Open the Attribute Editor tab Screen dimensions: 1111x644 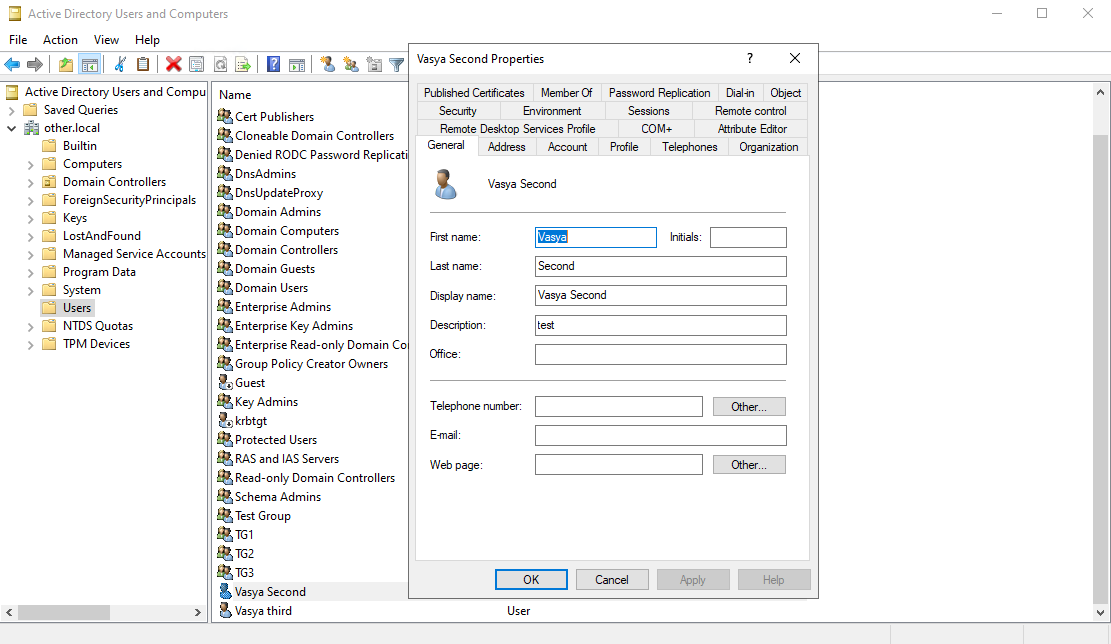[x=752, y=129]
